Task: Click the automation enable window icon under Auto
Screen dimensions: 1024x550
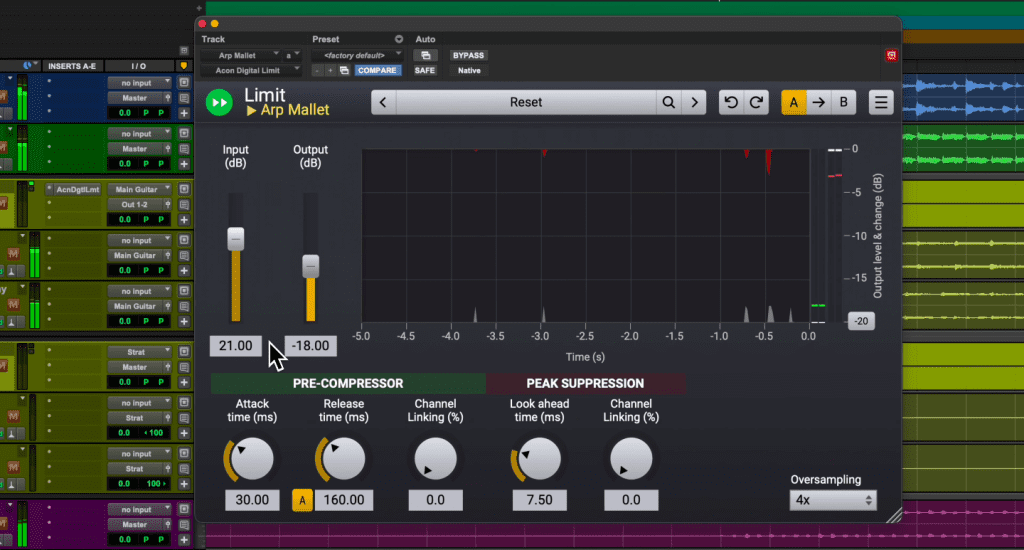Action: pyautogui.click(x=425, y=56)
